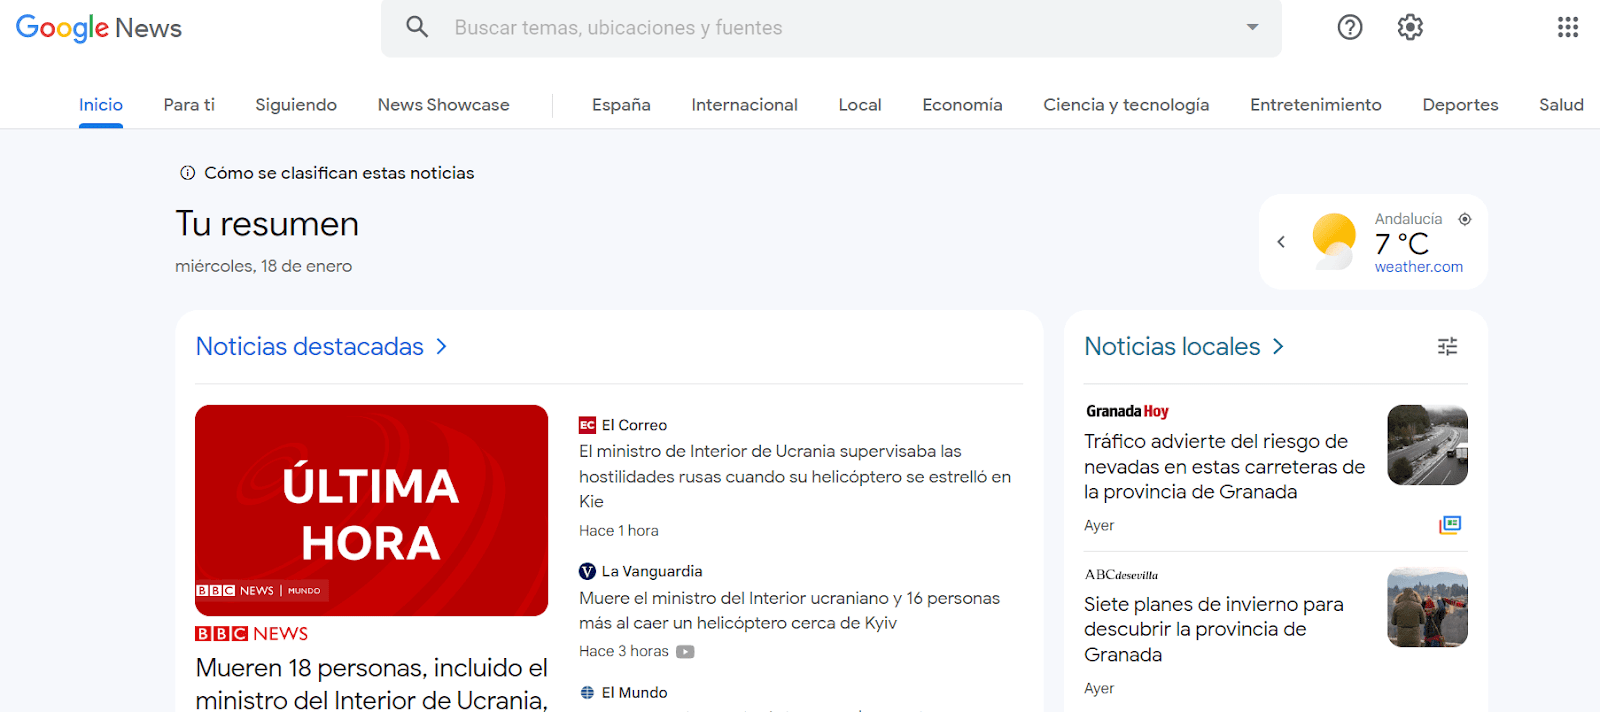Open local news customize sliders icon
The height and width of the screenshot is (712, 1600).
[1447, 346]
